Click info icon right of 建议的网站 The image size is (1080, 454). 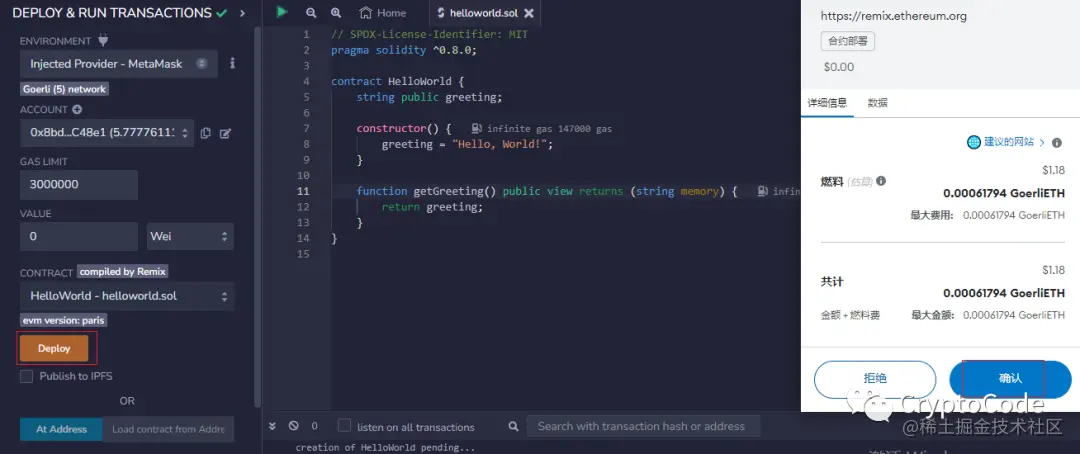[1057, 143]
